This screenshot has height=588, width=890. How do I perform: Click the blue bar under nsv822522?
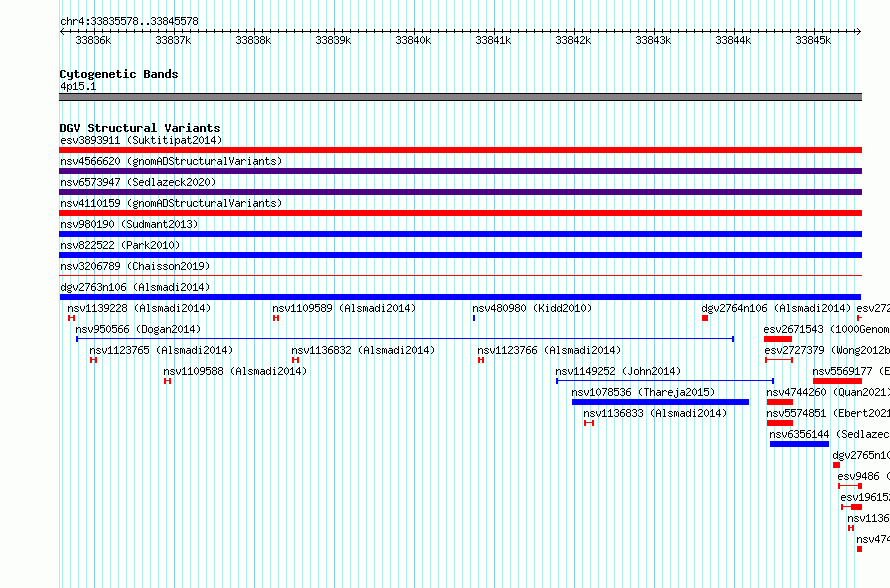tap(460, 255)
